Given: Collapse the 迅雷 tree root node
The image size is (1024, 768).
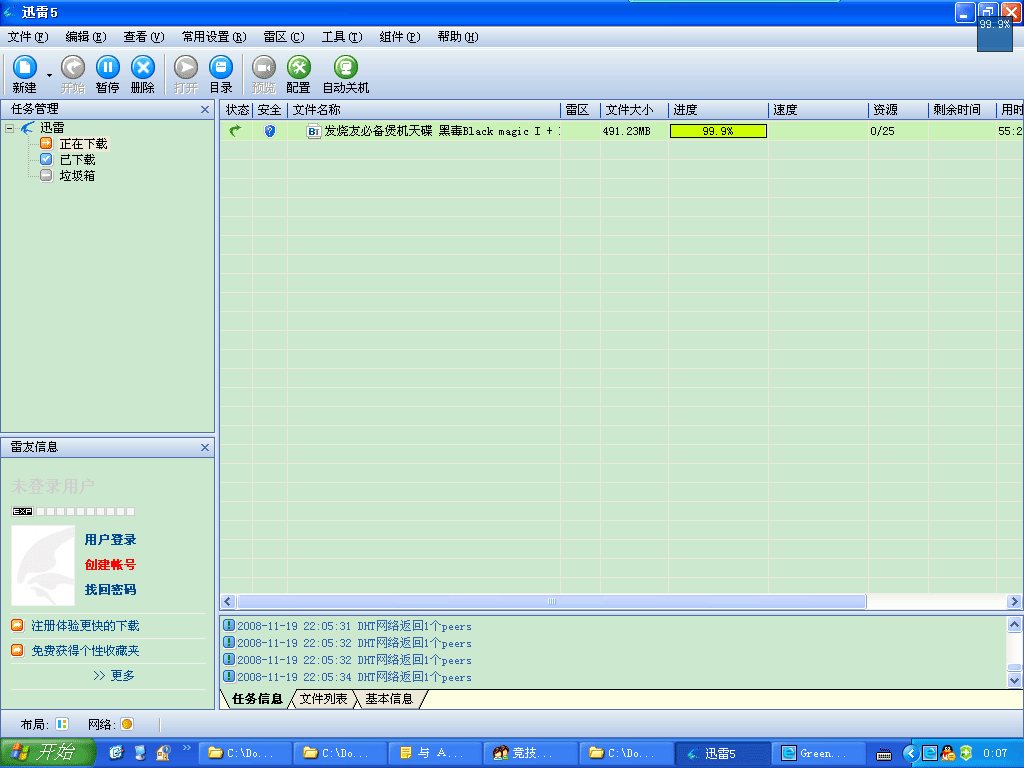Looking at the screenshot, I should coord(9,128).
